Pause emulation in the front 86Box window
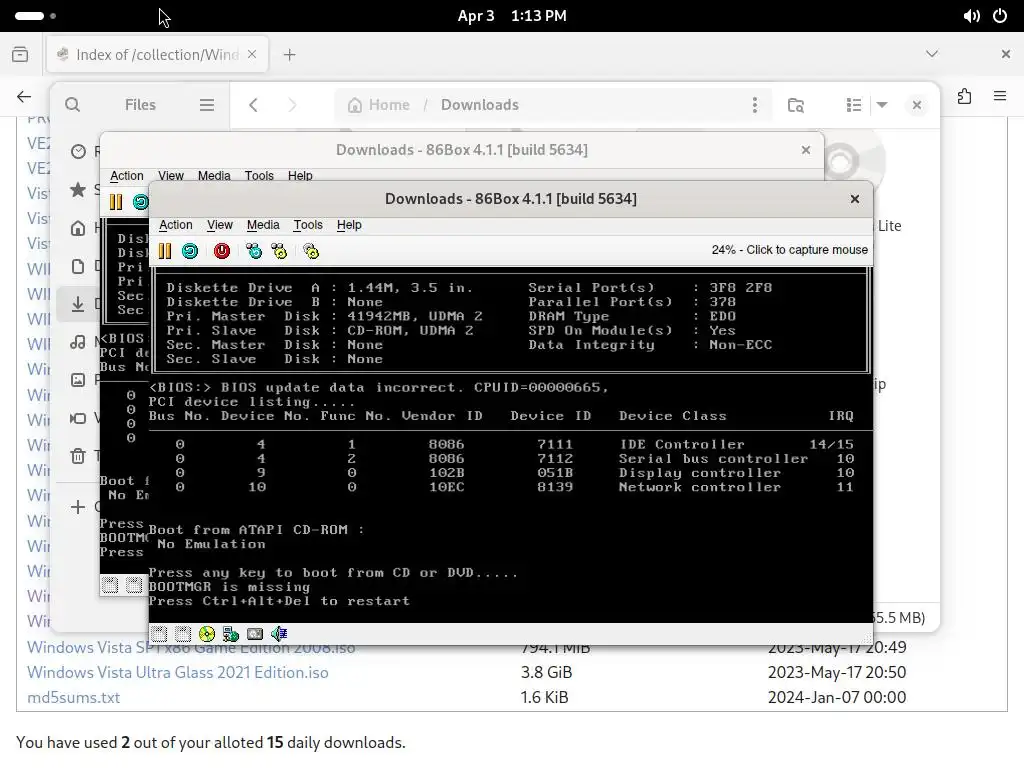Image resolution: width=1024 pixels, height=768 pixels. [165, 251]
